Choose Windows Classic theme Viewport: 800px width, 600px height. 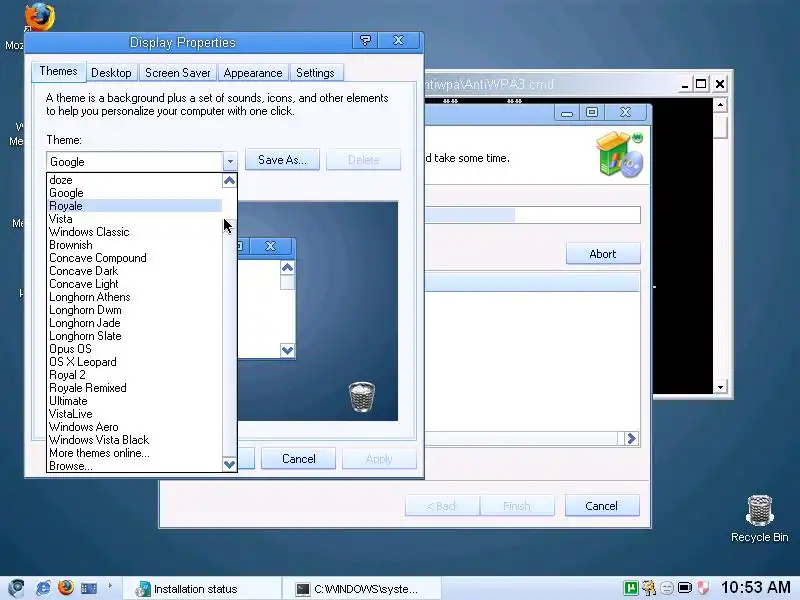[135, 232]
